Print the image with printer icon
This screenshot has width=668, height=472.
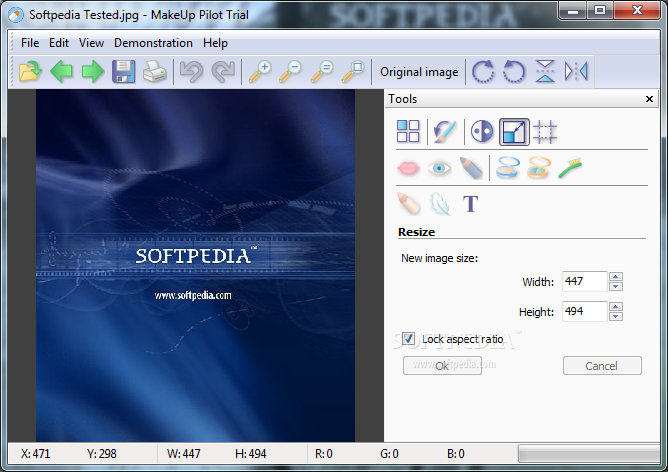point(155,71)
